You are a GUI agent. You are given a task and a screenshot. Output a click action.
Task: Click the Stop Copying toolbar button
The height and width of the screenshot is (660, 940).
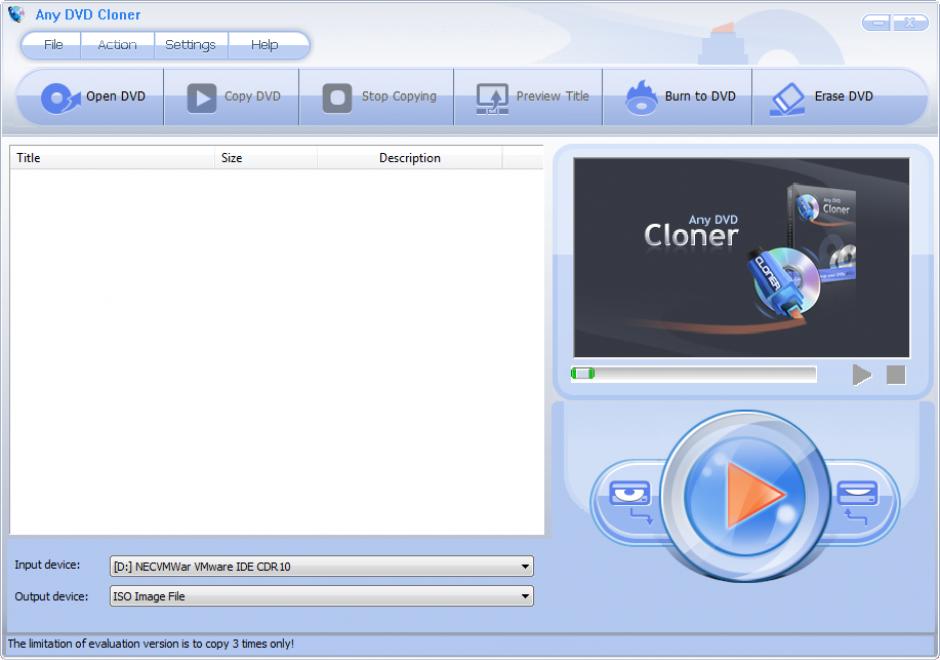(x=376, y=97)
